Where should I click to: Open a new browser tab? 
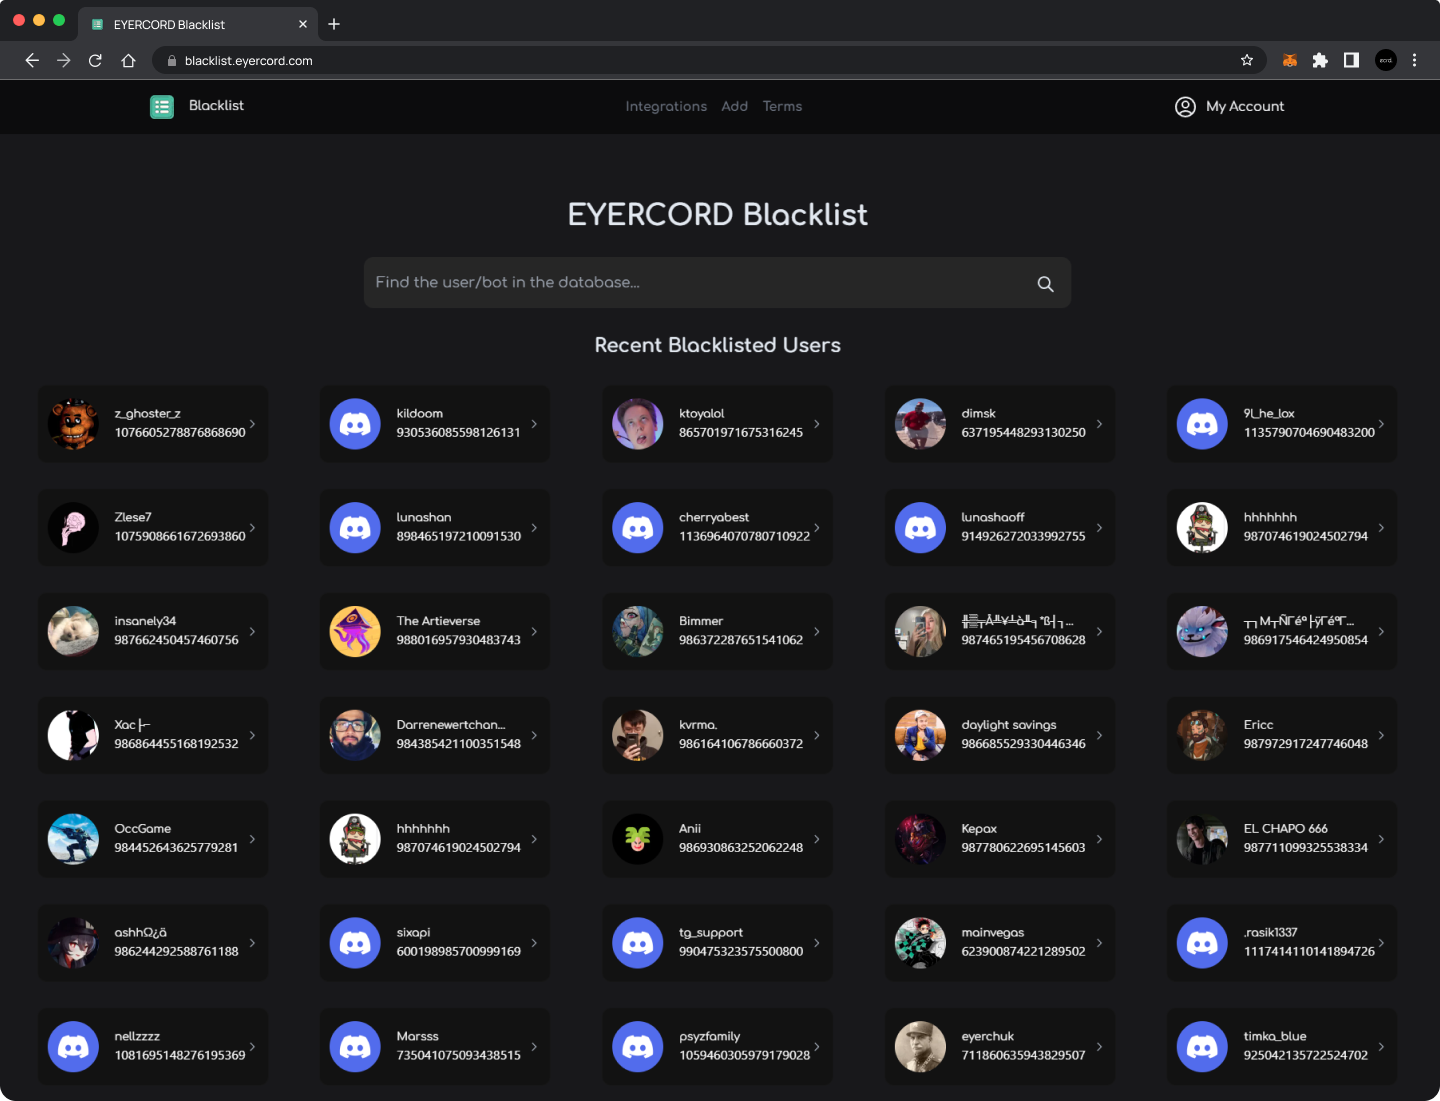[x=334, y=24]
